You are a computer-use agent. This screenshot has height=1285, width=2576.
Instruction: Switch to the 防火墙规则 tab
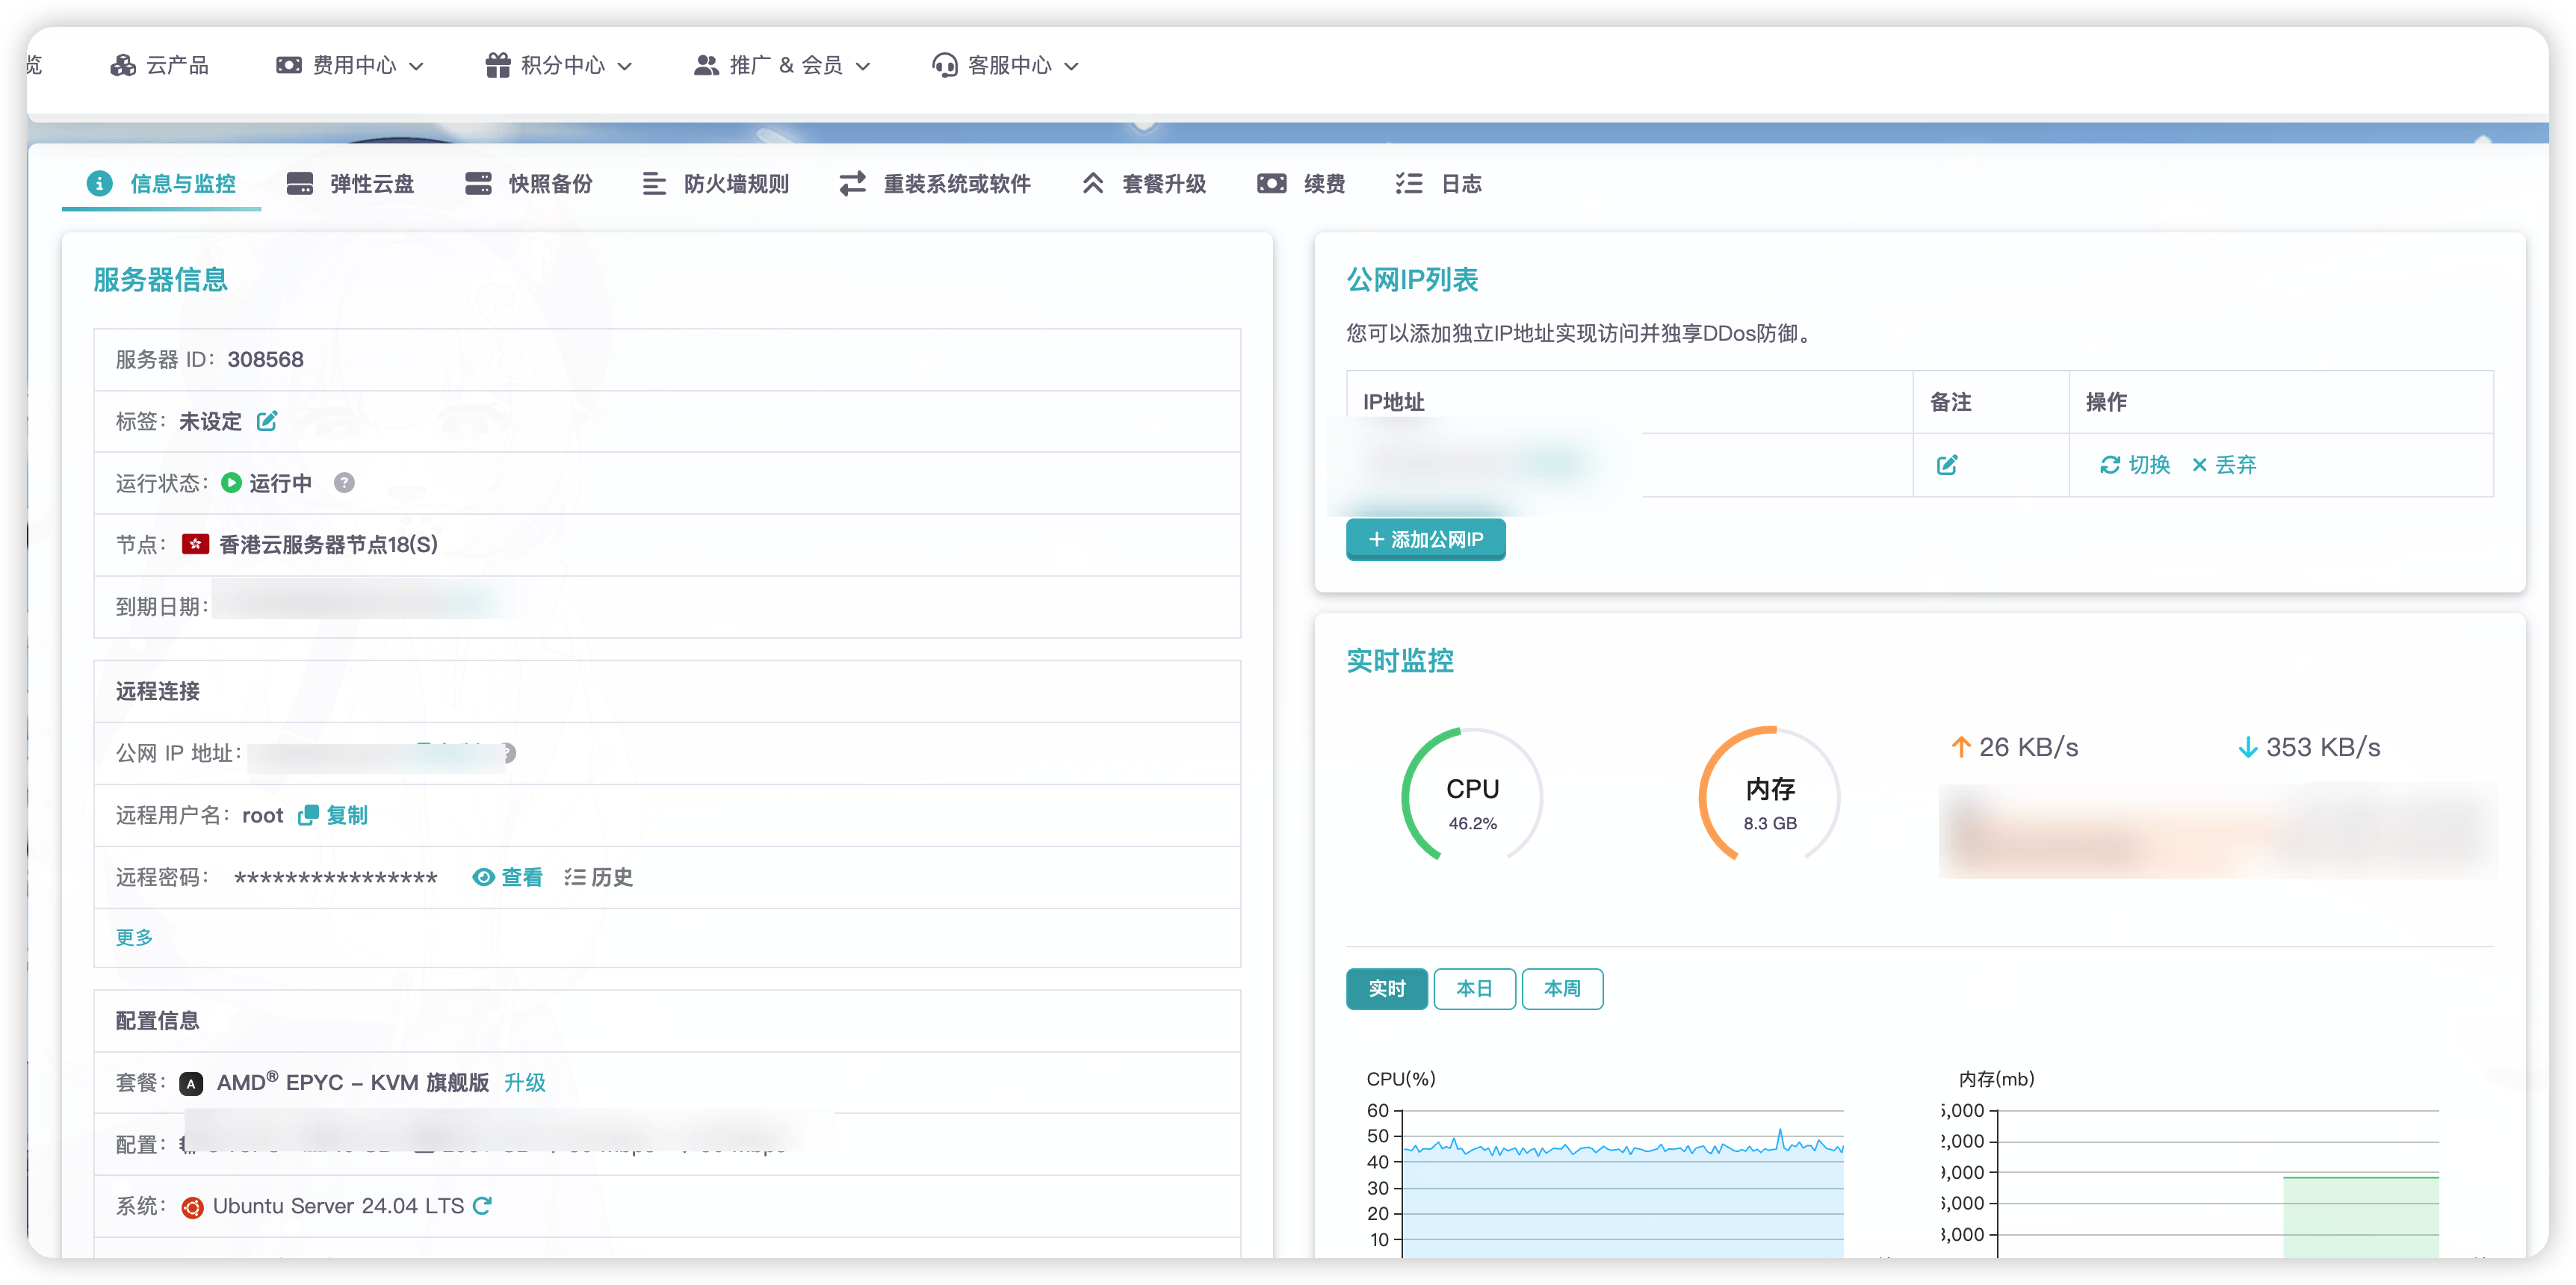point(715,184)
